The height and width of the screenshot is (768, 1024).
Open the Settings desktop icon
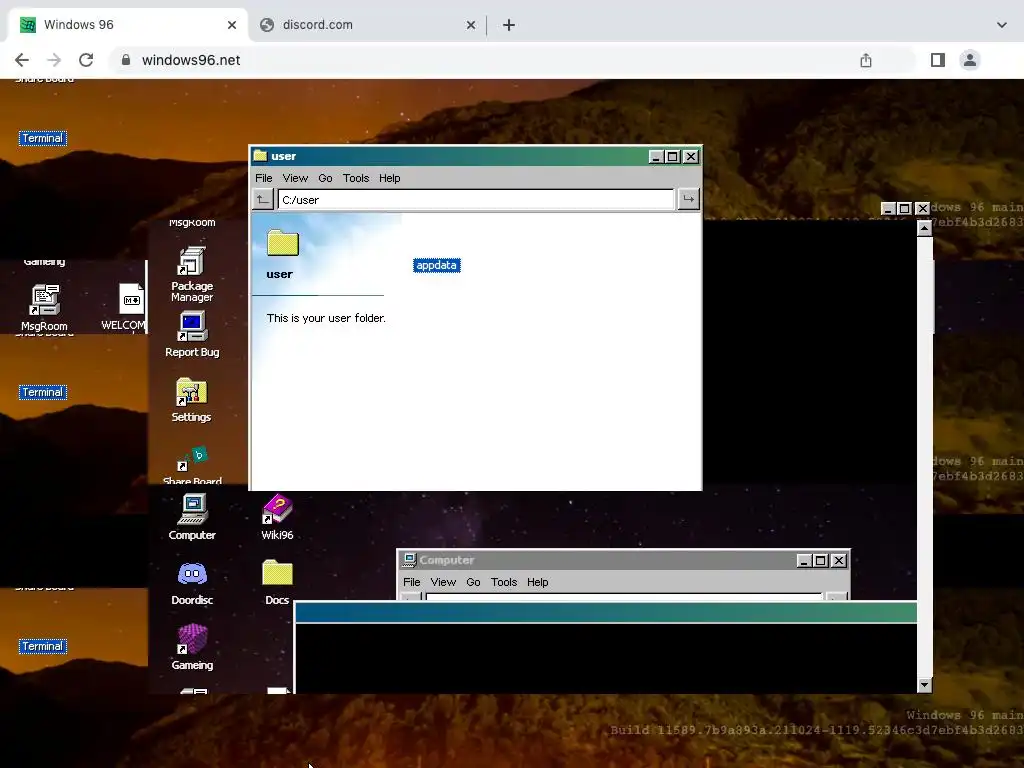191,400
